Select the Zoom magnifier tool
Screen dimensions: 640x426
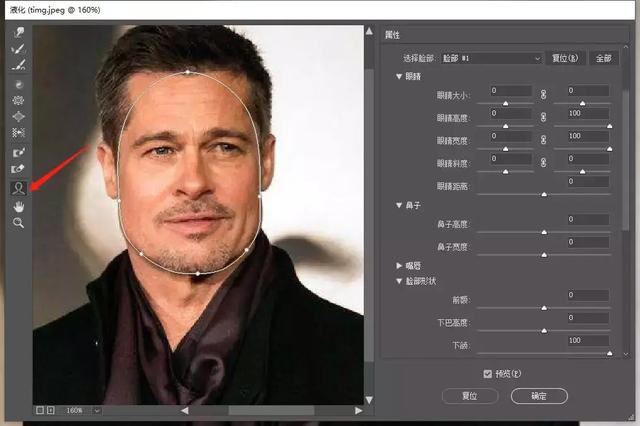[18, 222]
